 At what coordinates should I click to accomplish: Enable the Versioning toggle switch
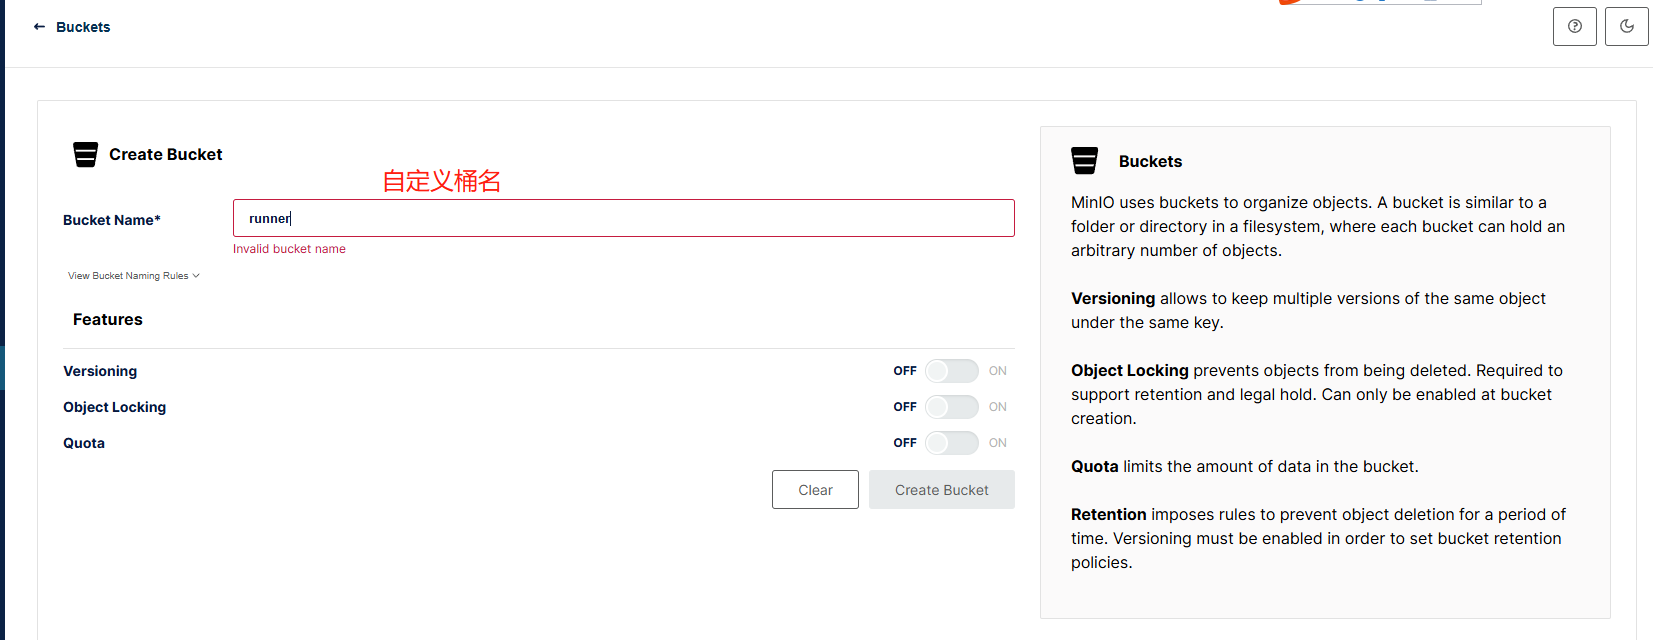pos(951,371)
